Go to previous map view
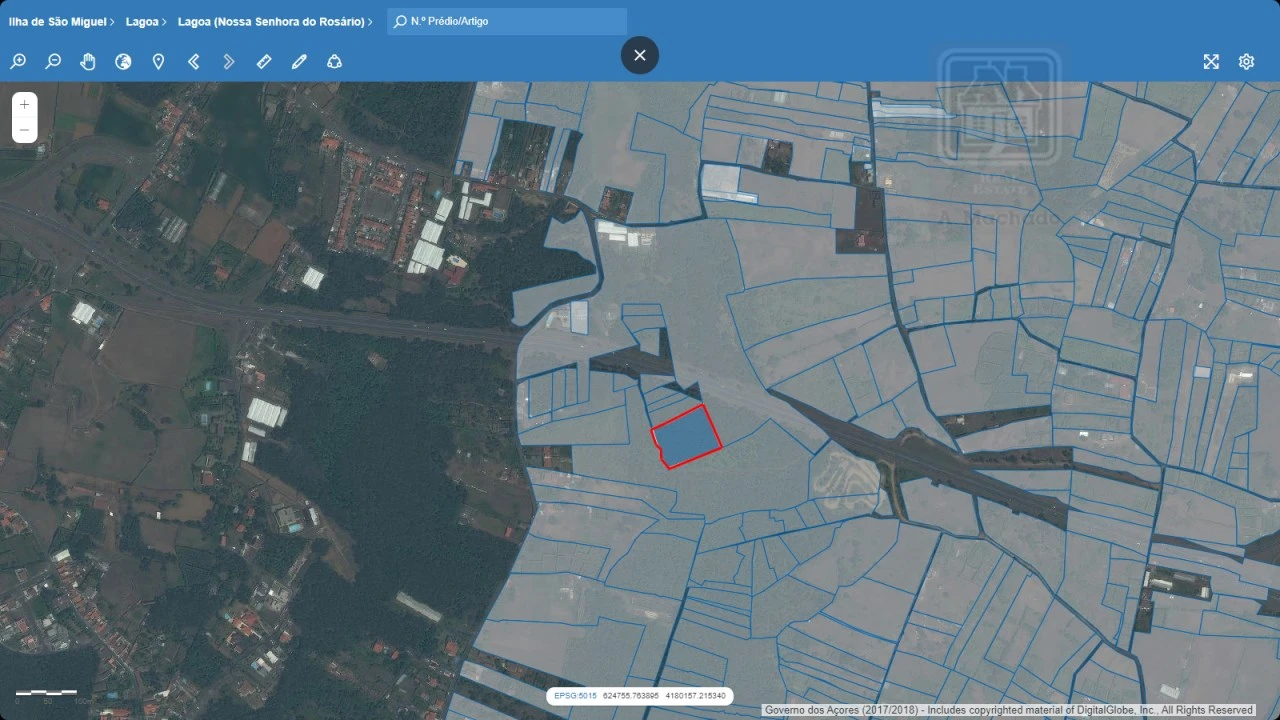The image size is (1280, 720). coord(194,62)
